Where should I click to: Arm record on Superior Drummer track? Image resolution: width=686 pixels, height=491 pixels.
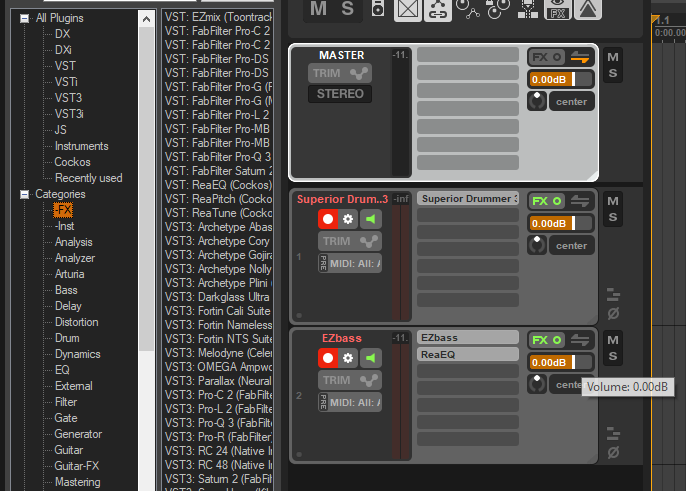tap(328, 219)
